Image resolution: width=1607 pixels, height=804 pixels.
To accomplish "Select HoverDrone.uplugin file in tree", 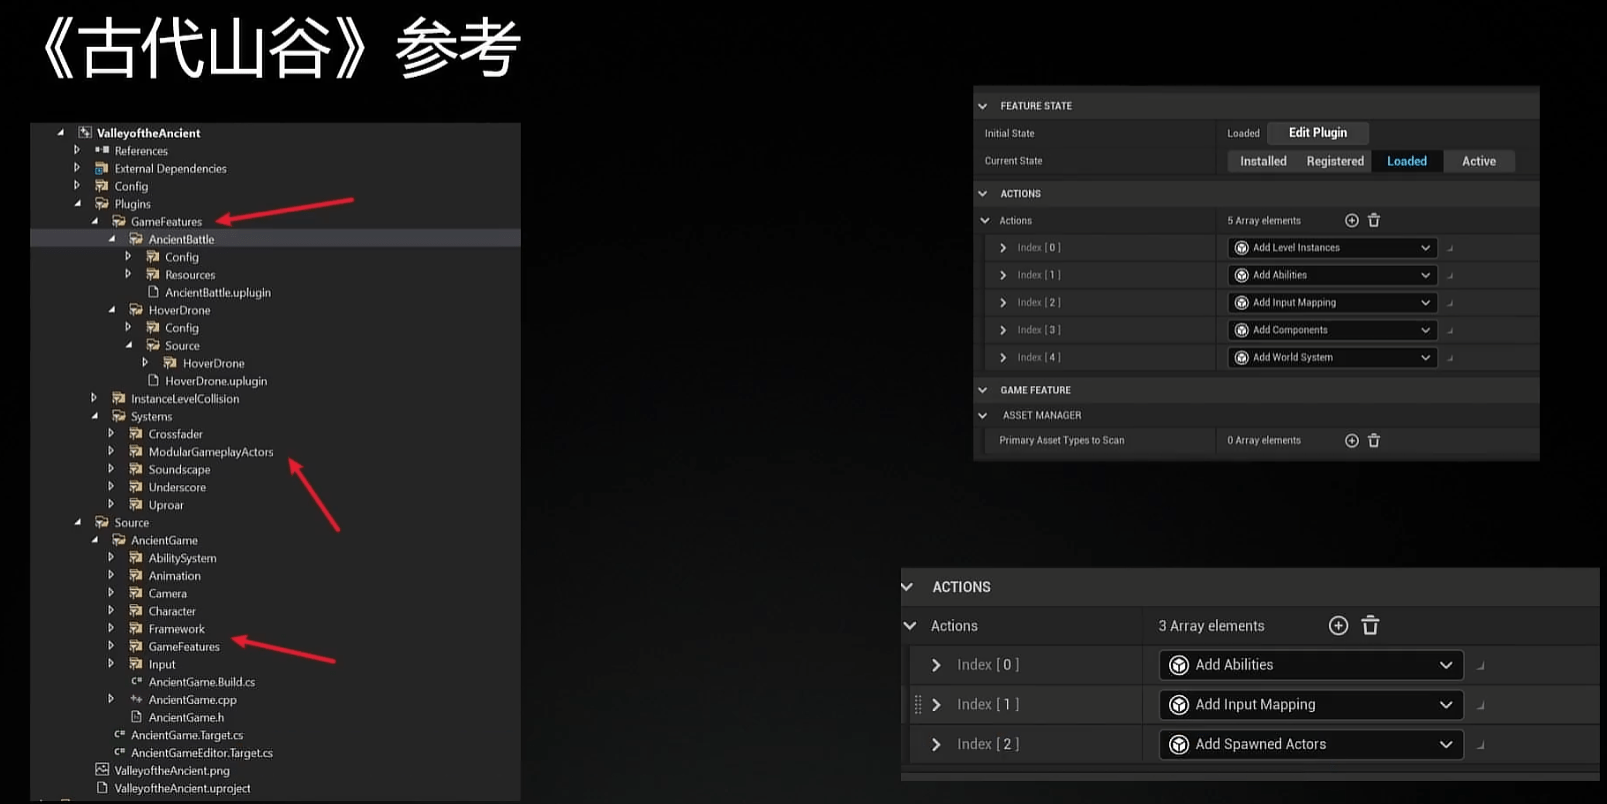I will pyautogui.click(x=215, y=381).
